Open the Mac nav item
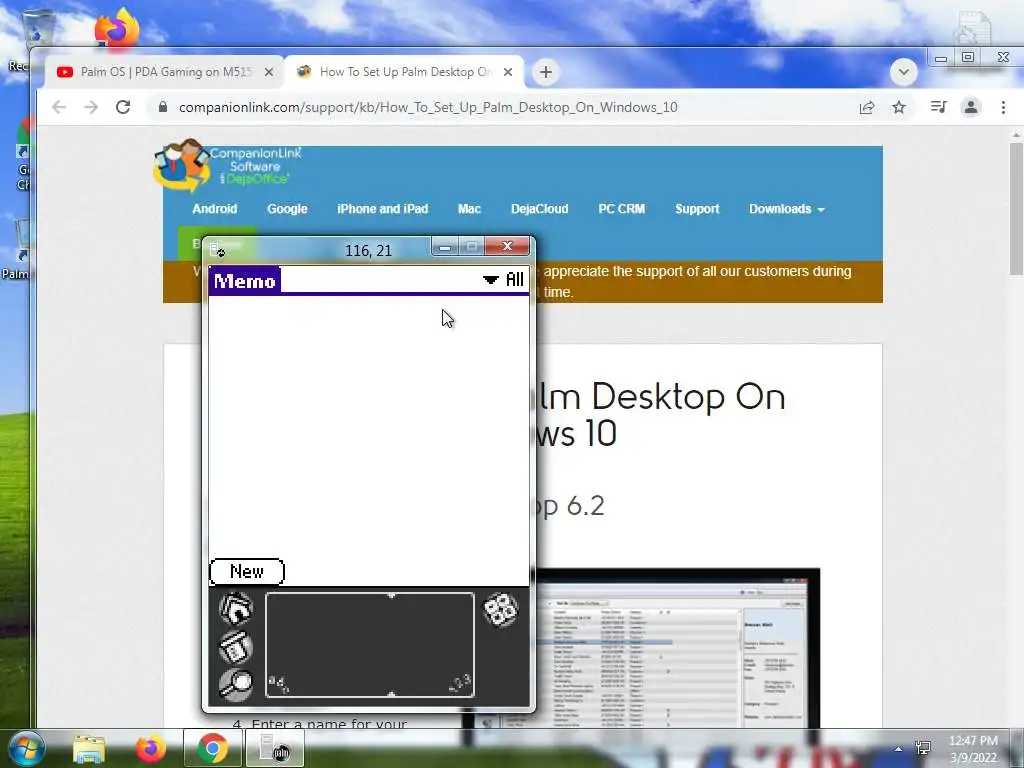 469,209
